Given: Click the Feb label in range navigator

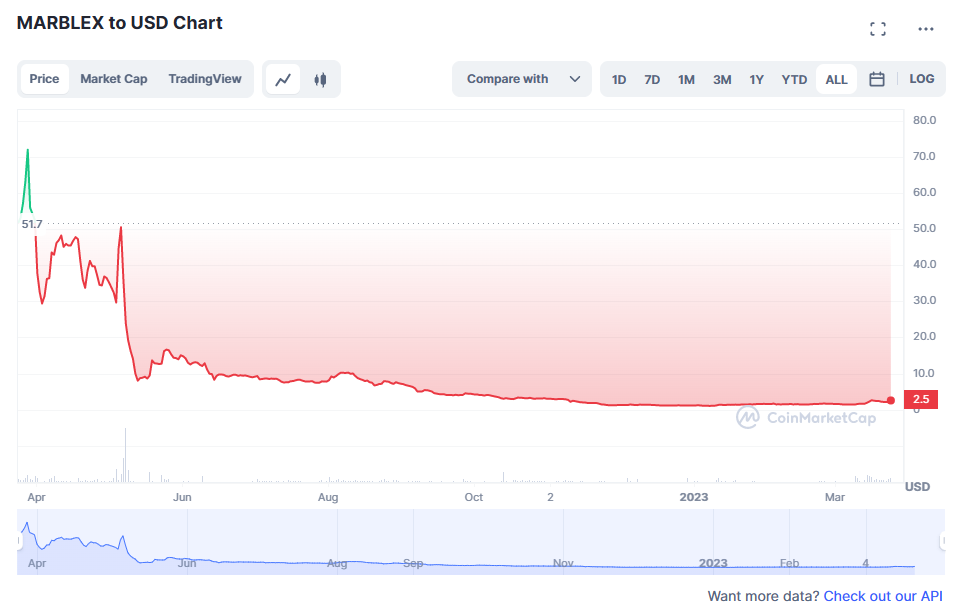Looking at the screenshot, I should click(789, 563).
